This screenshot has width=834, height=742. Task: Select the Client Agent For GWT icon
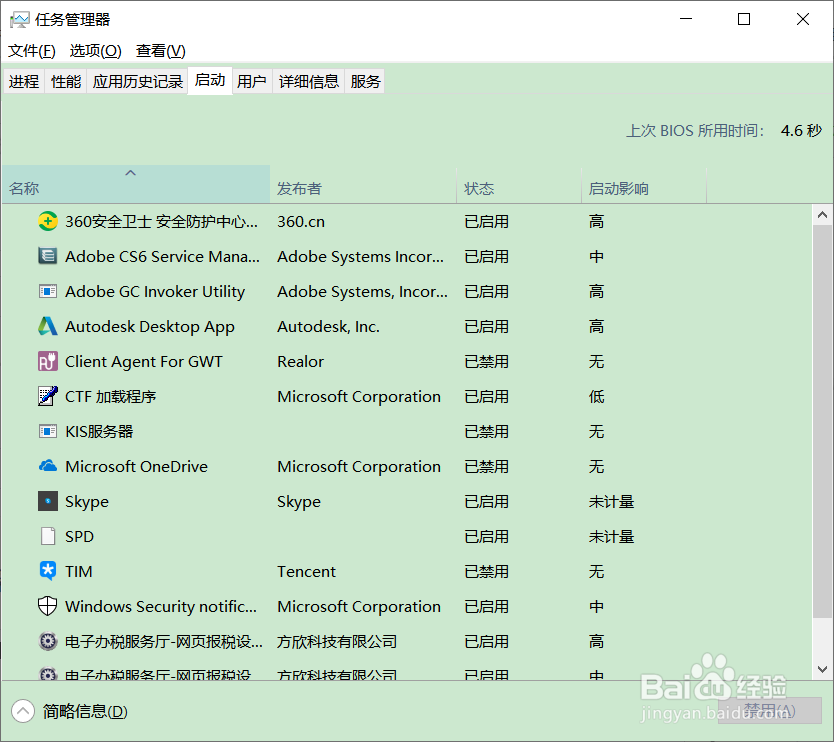pos(47,361)
